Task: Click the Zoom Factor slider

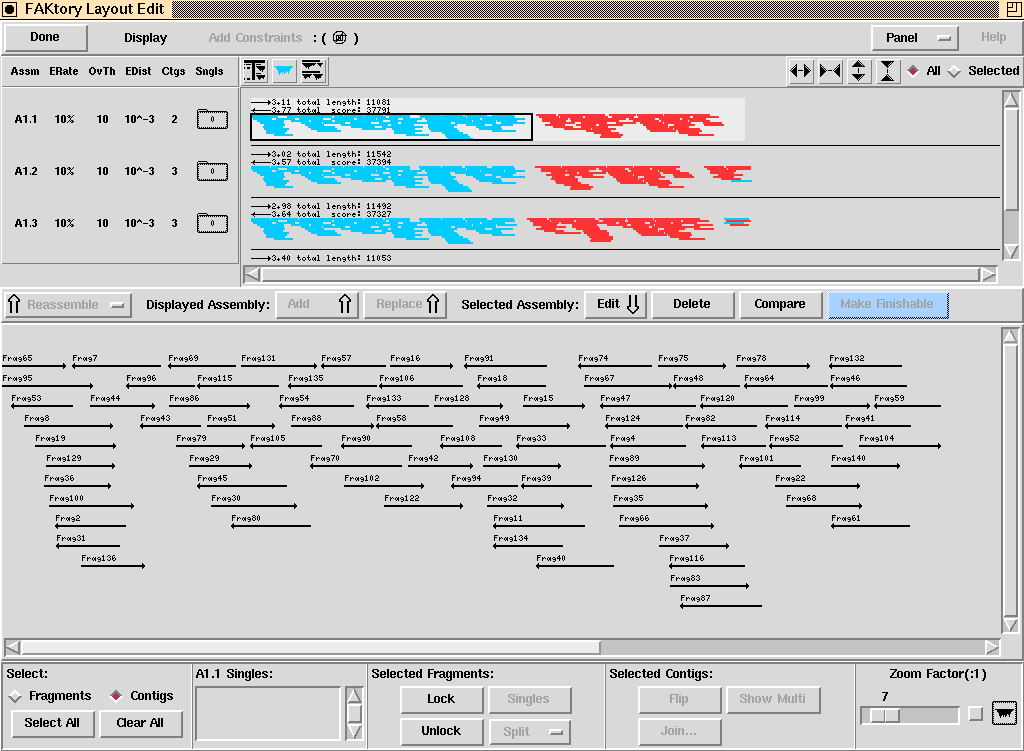Action: pyautogui.click(x=909, y=715)
